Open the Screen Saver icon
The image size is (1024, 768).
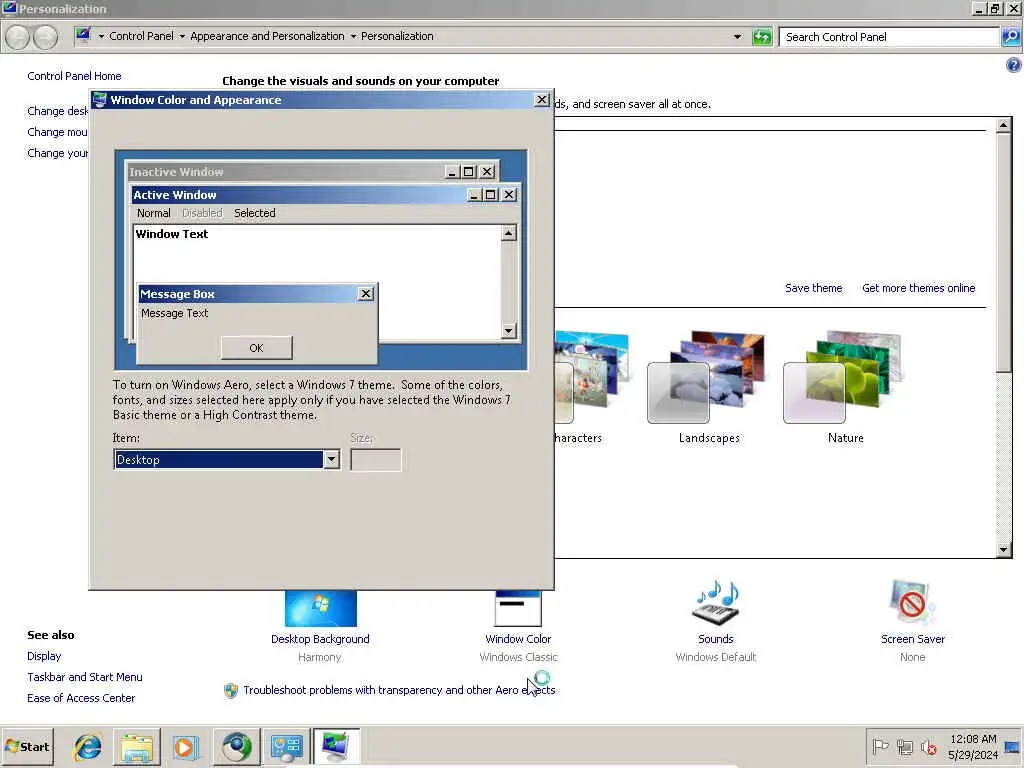[x=912, y=602]
